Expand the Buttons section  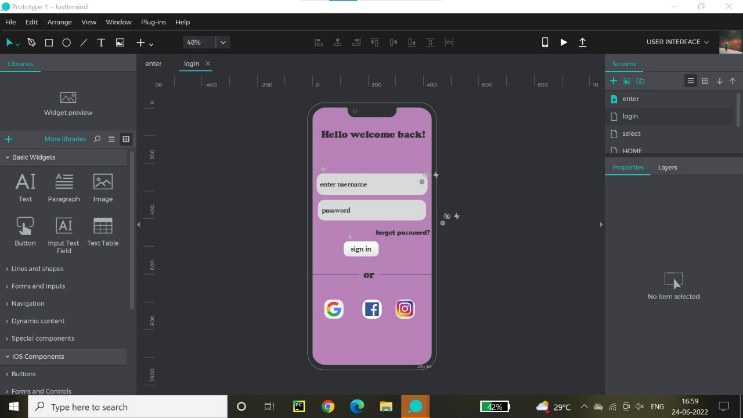[21, 373]
